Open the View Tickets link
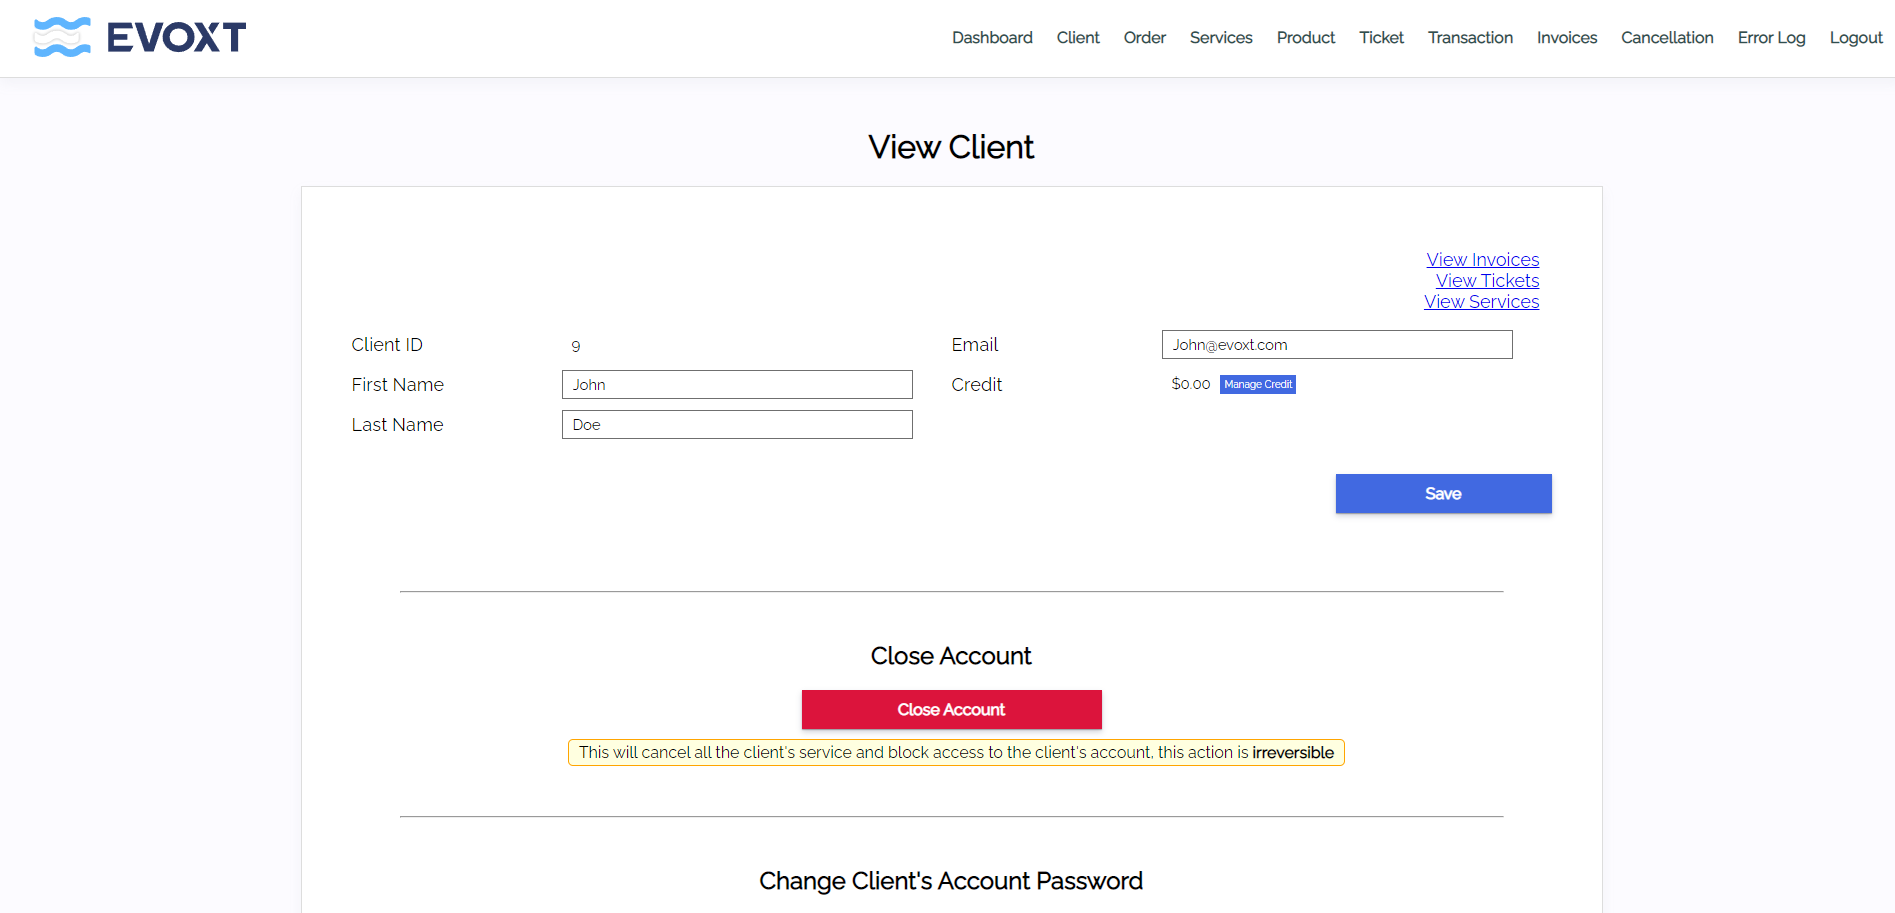1895x913 pixels. pos(1487,281)
